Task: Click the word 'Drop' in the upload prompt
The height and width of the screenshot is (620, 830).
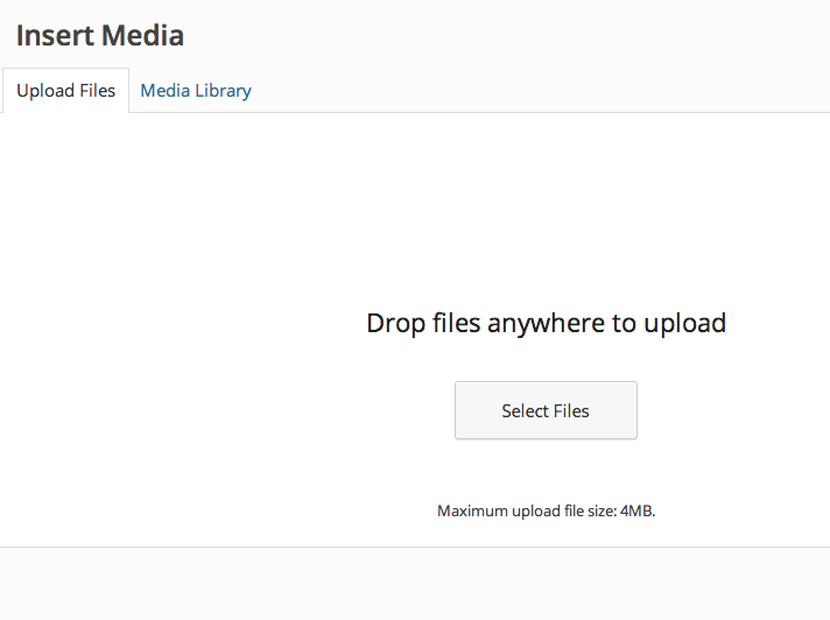Action: (395, 323)
